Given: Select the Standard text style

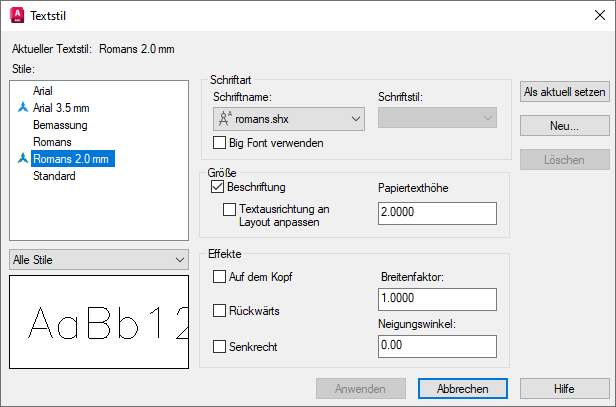Looking at the screenshot, I should [54, 176].
